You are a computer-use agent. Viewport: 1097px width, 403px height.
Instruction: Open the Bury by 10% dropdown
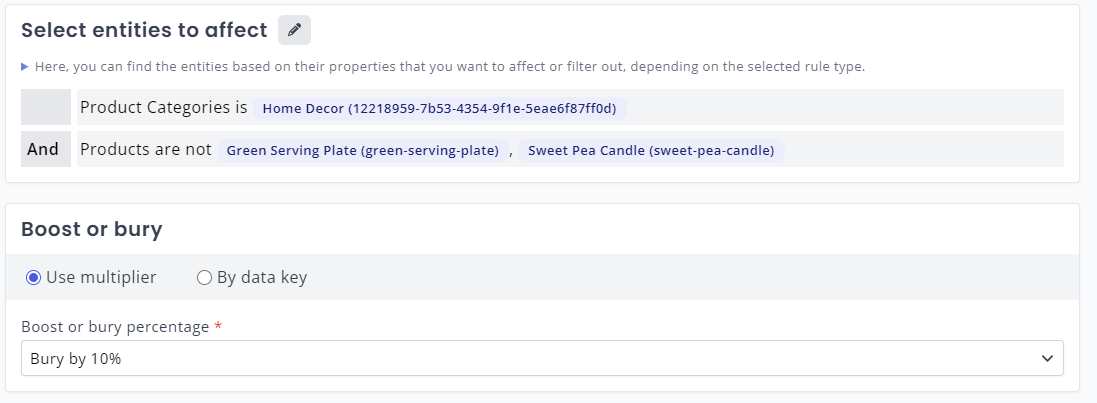pos(541,358)
